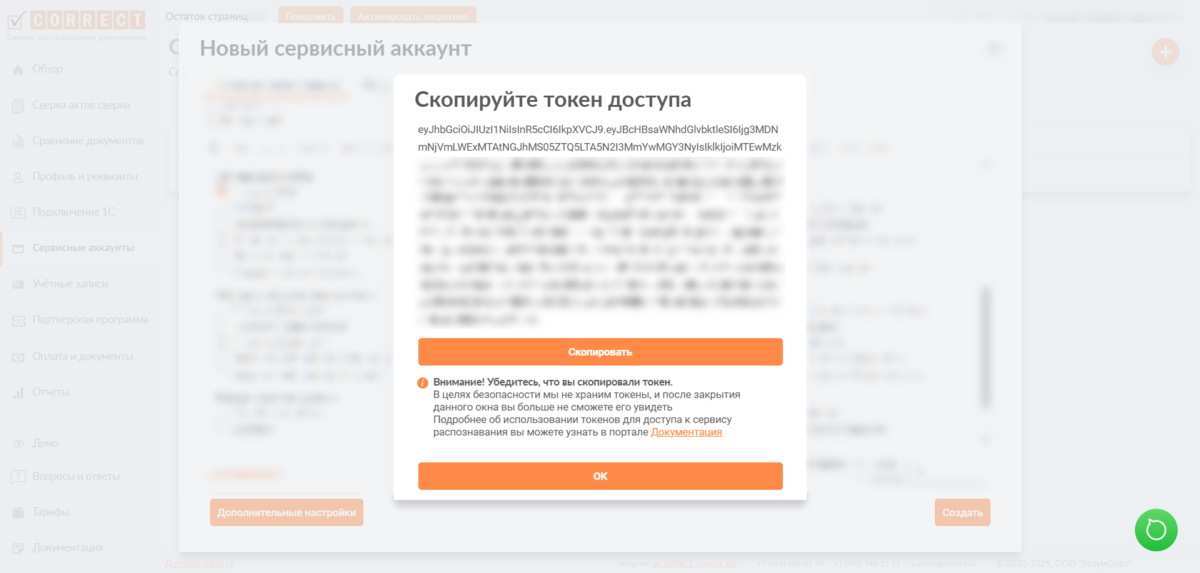This screenshot has width=1200, height=573.
Task: Click the Создать button
Action: tap(963, 513)
